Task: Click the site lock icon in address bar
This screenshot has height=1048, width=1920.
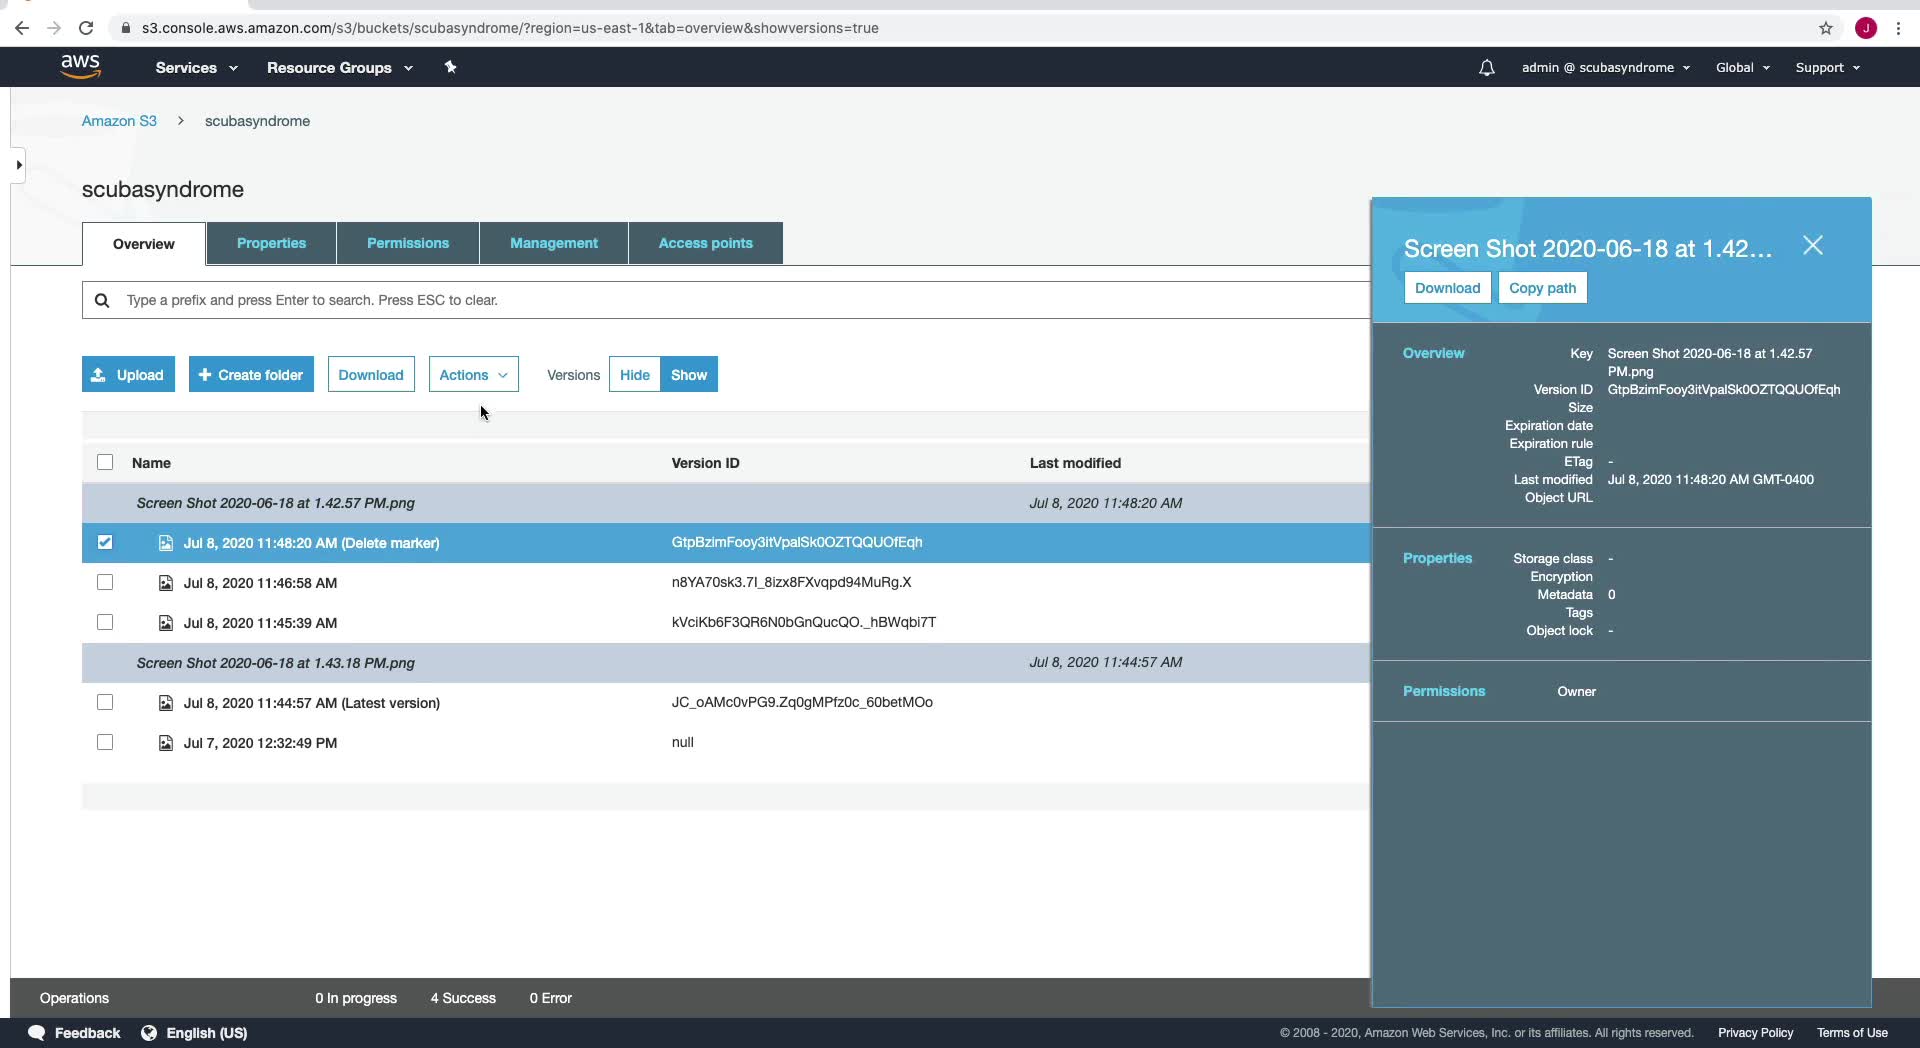Action: [125, 28]
